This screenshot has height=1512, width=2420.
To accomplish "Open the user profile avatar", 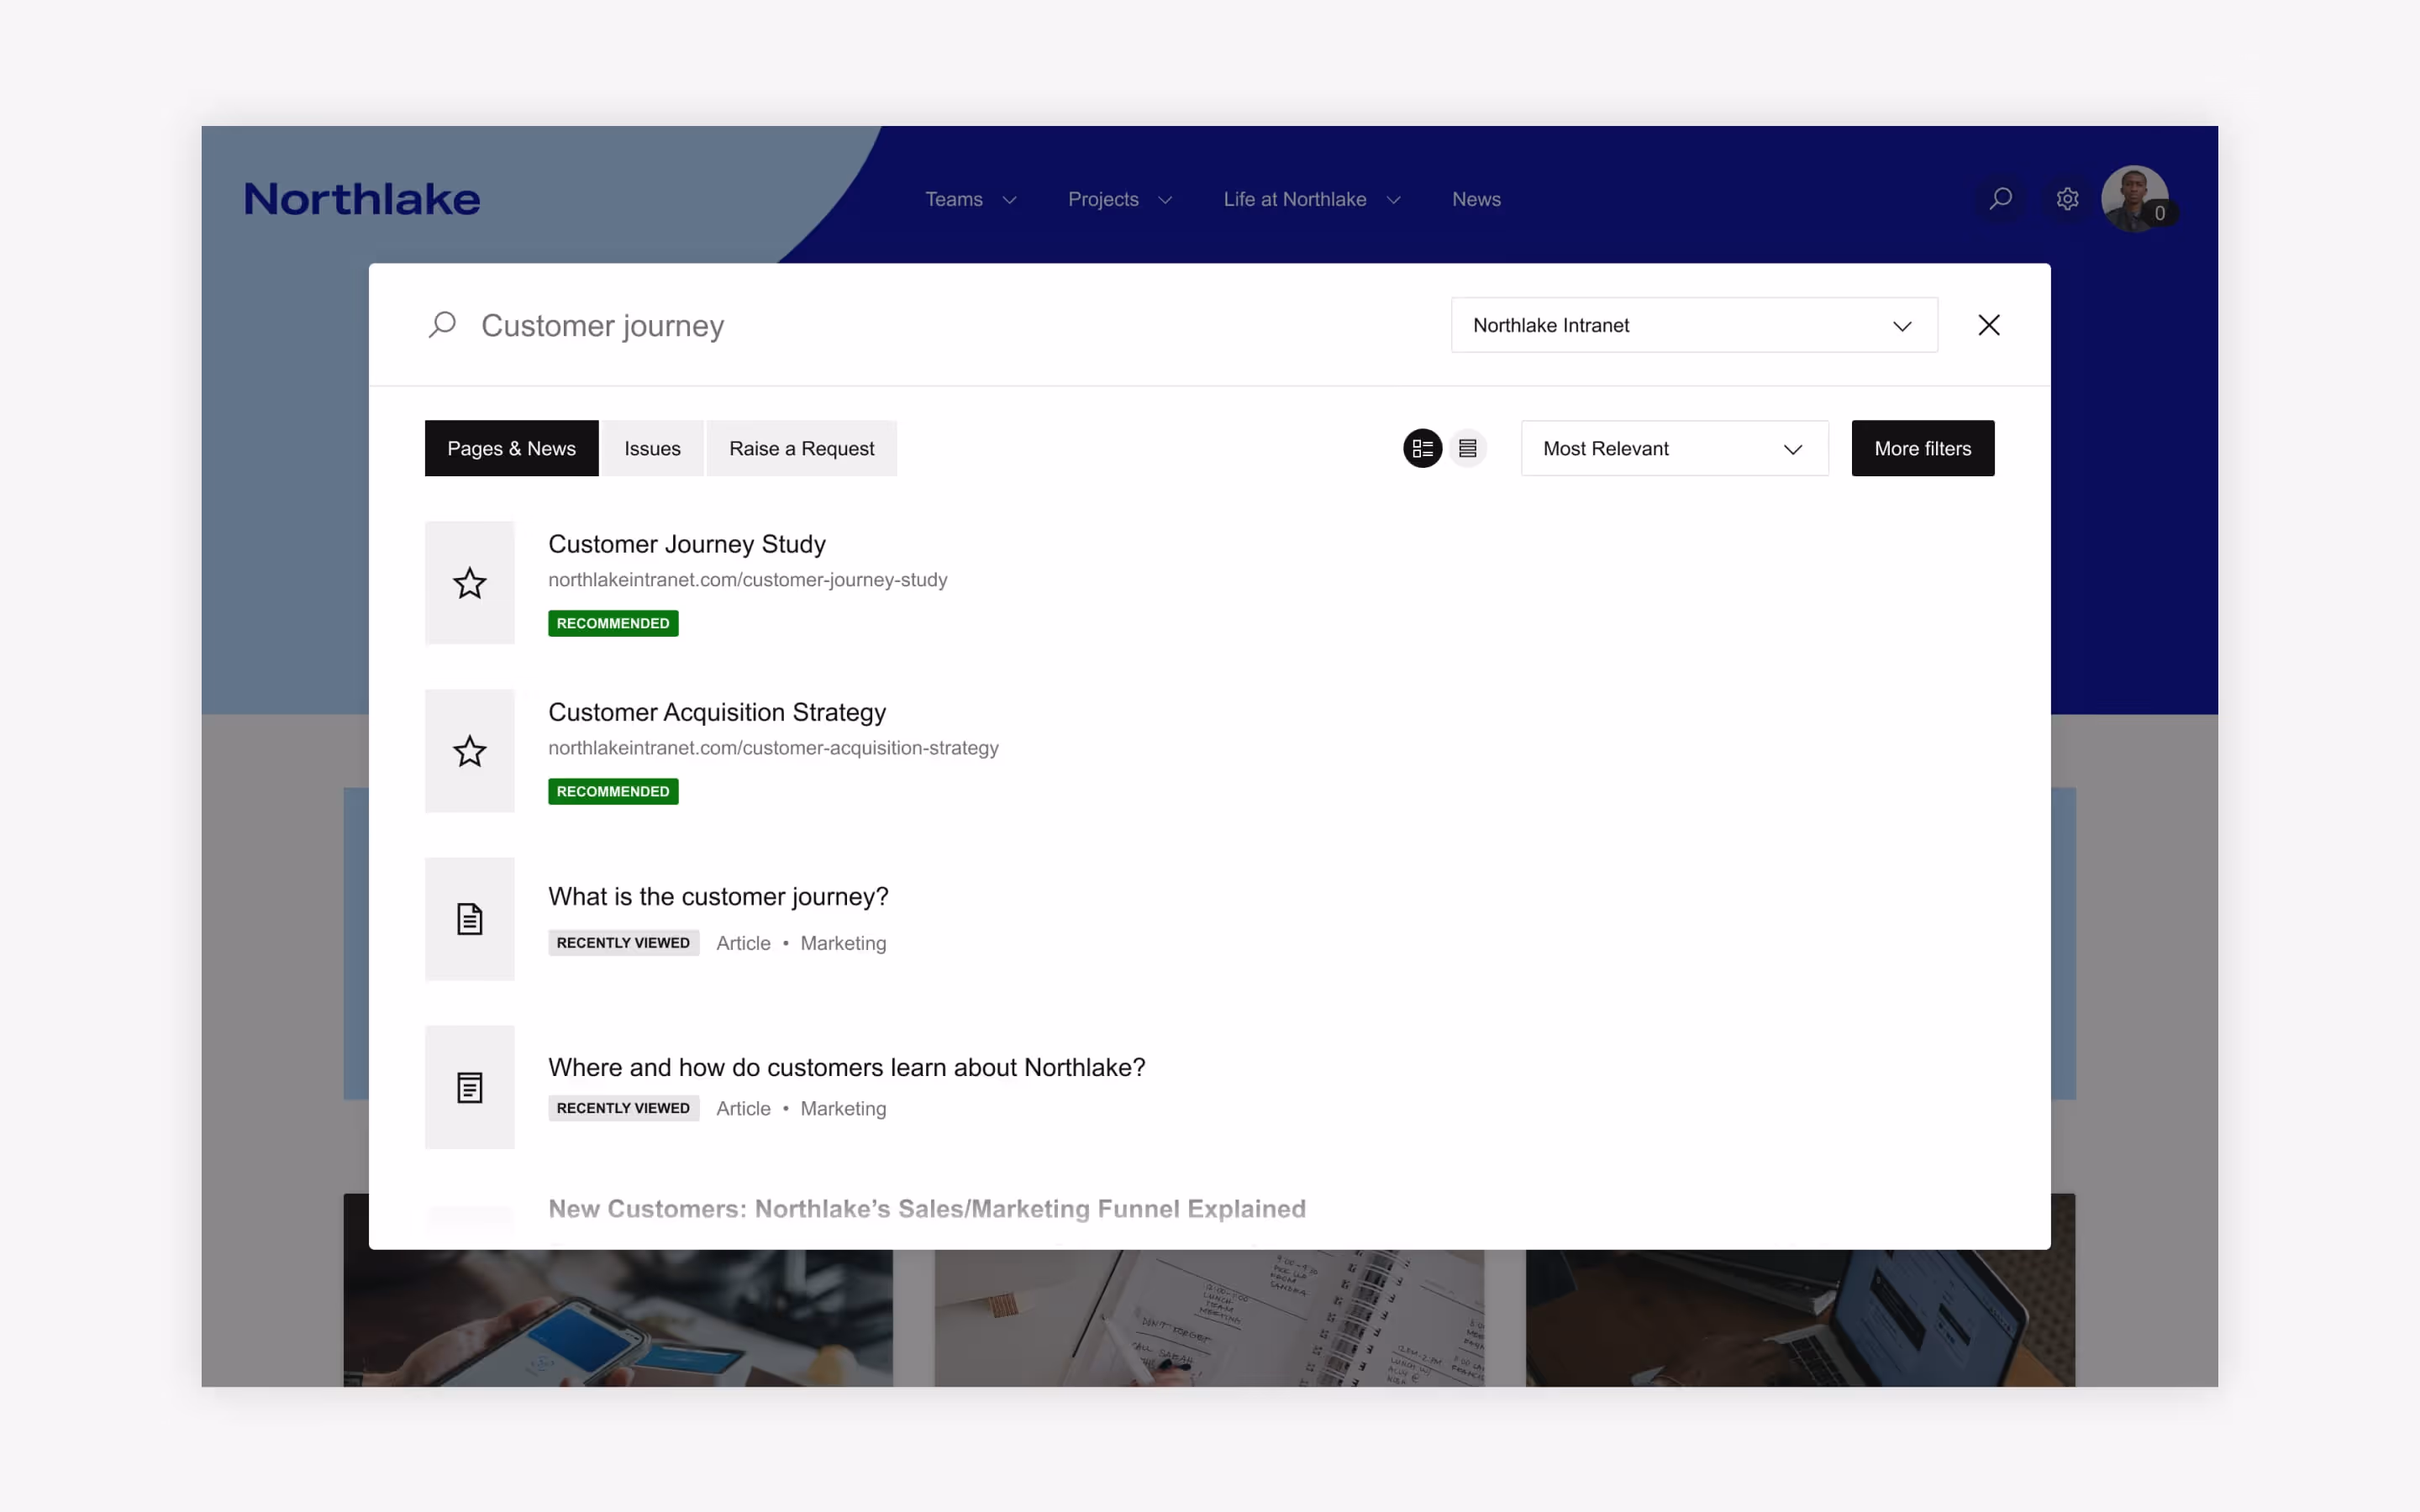I will 2134,198.
